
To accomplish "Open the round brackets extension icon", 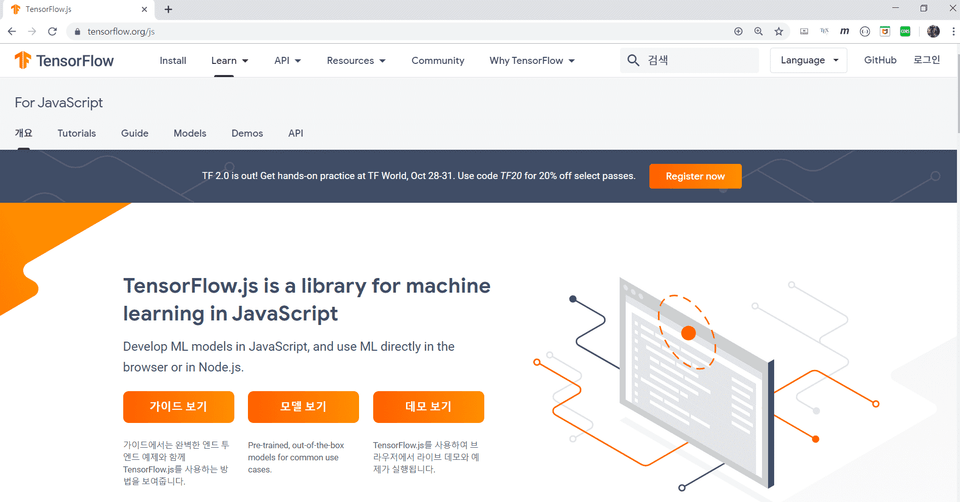I will (864, 31).
